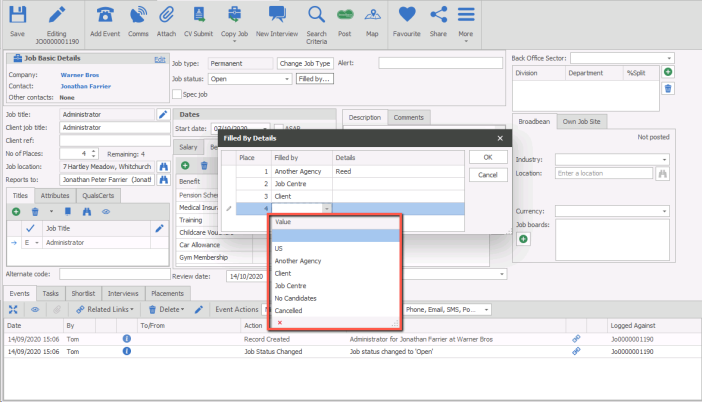Click the Map toolbar icon
The height and width of the screenshot is (402, 702).
point(372,15)
